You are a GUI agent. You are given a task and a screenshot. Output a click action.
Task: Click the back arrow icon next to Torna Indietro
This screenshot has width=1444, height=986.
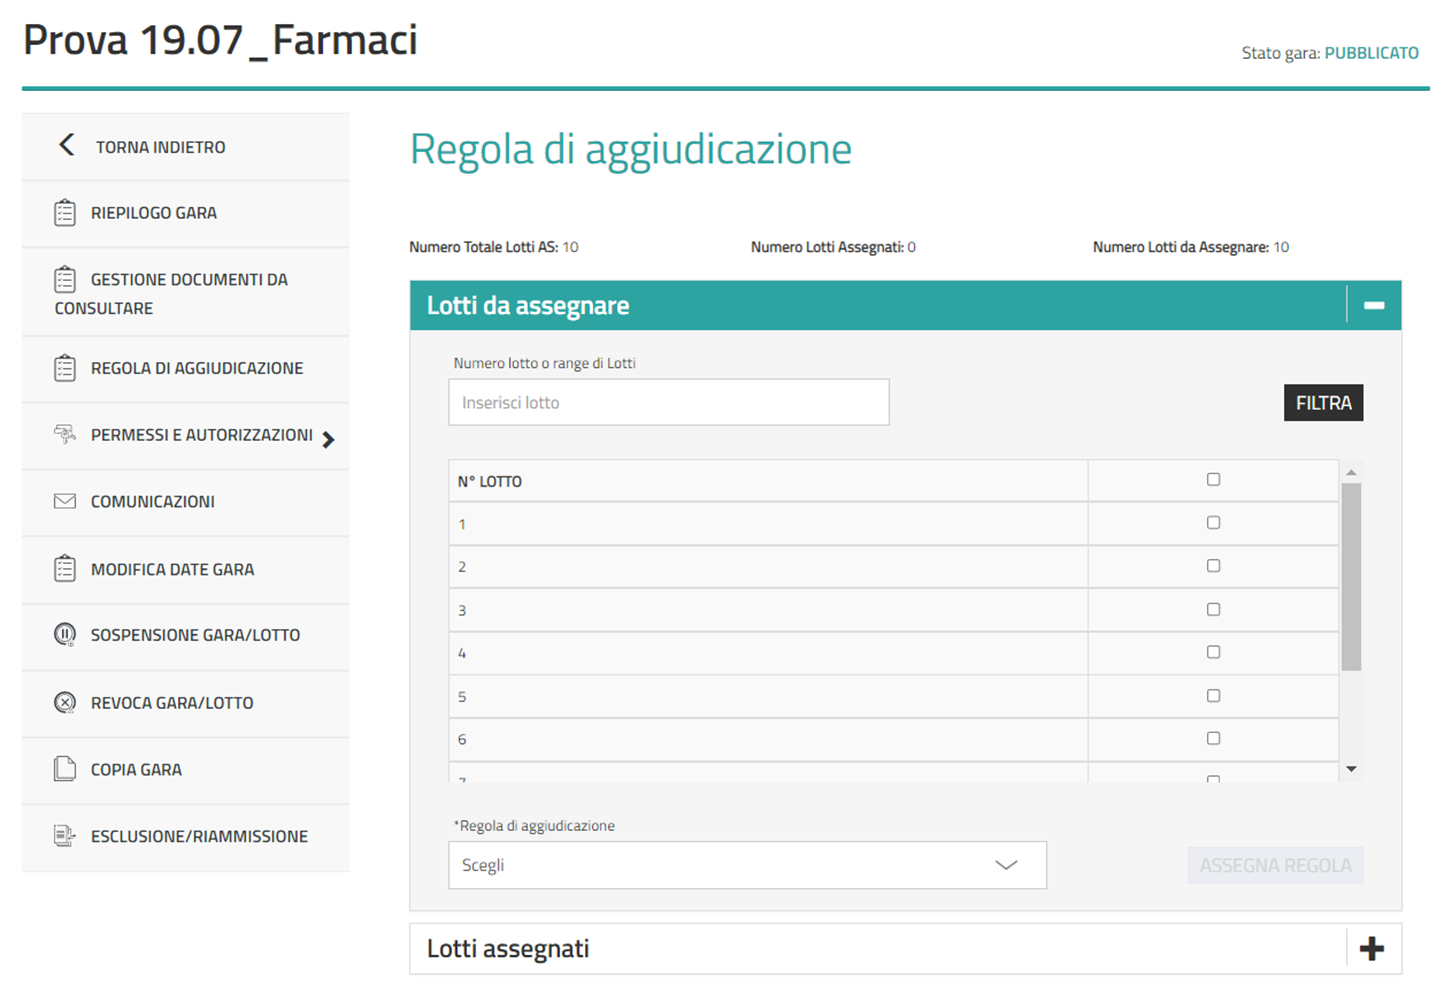[66, 146]
